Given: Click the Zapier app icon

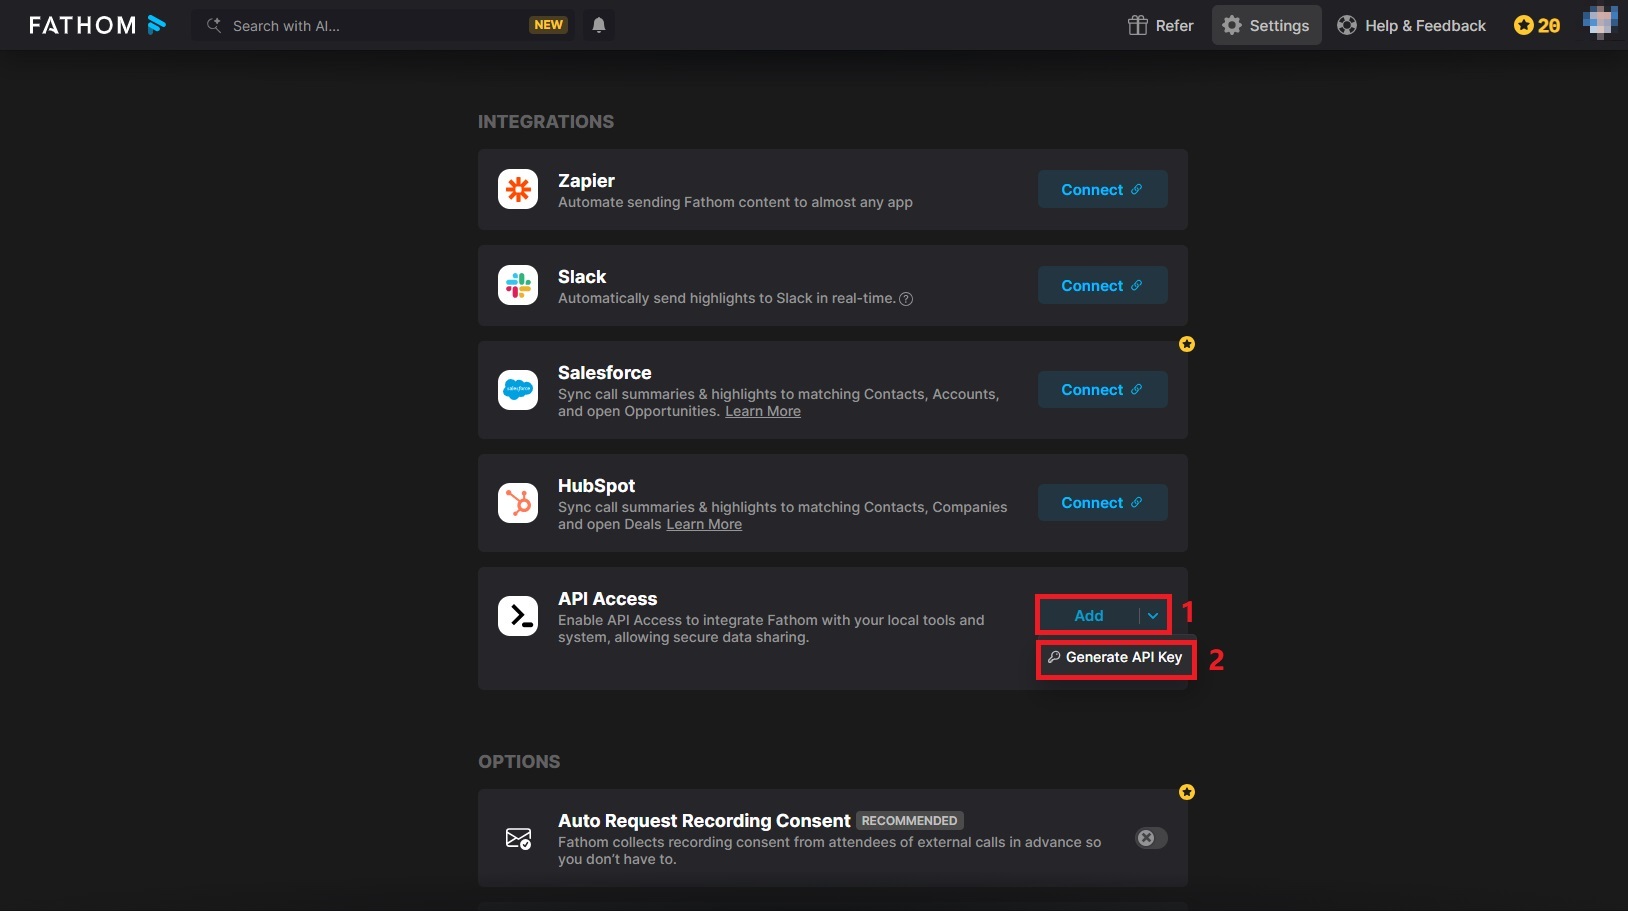Looking at the screenshot, I should tap(518, 189).
